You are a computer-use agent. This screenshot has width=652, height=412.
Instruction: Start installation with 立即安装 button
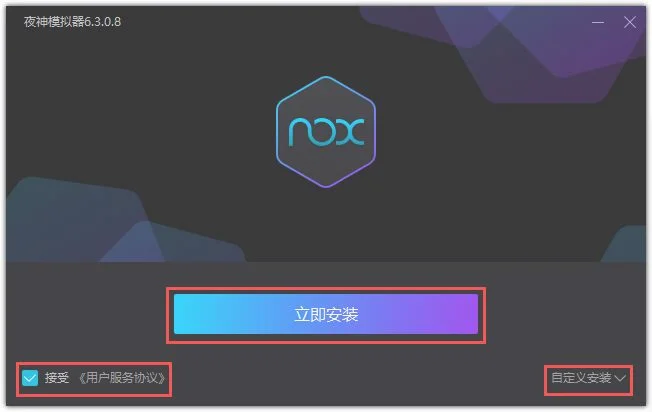pos(326,314)
